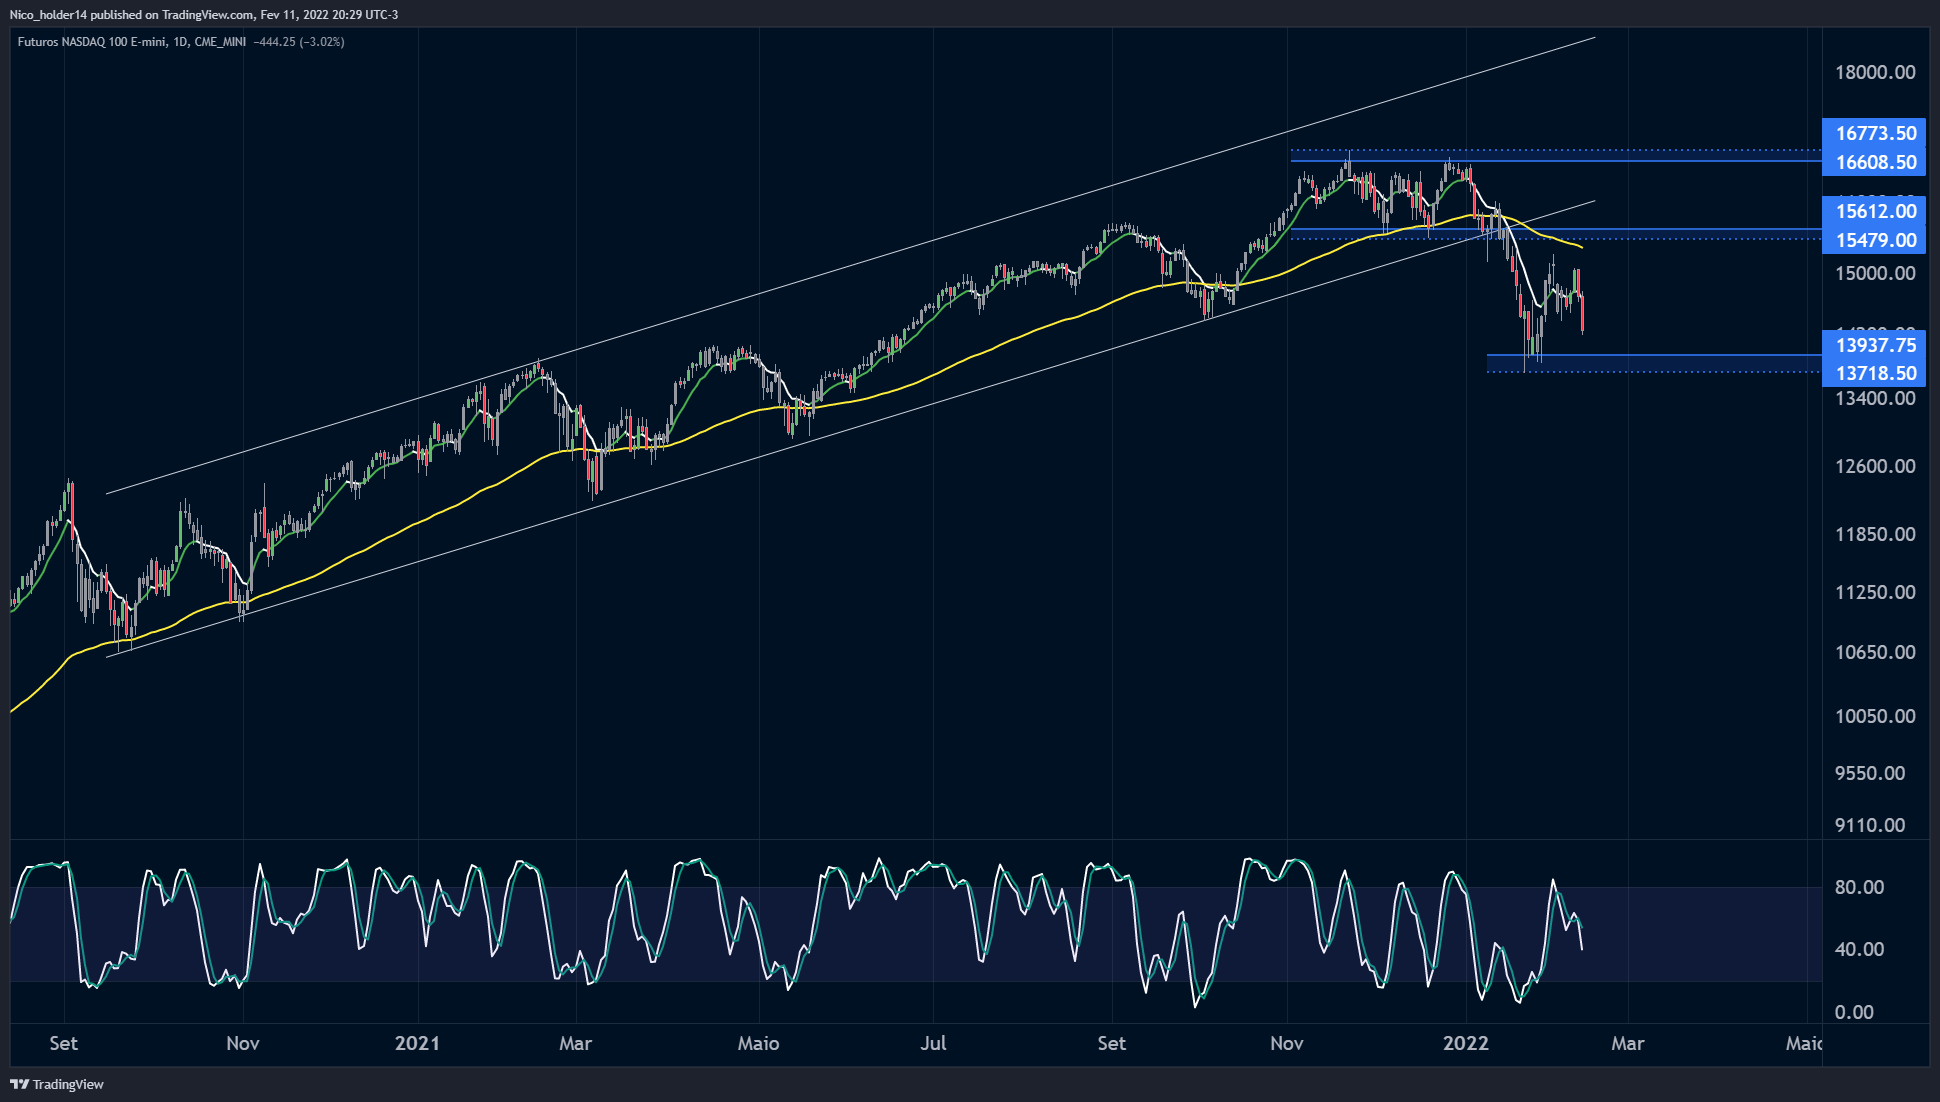Click the 80.00 oscillator scale value
The image size is (1940, 1102).
coord(1859,887)
